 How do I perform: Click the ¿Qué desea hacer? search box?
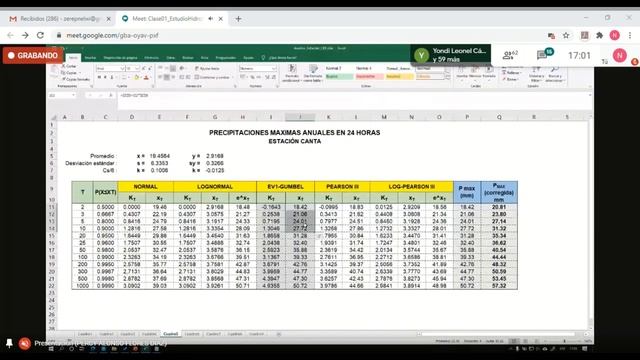282,58
